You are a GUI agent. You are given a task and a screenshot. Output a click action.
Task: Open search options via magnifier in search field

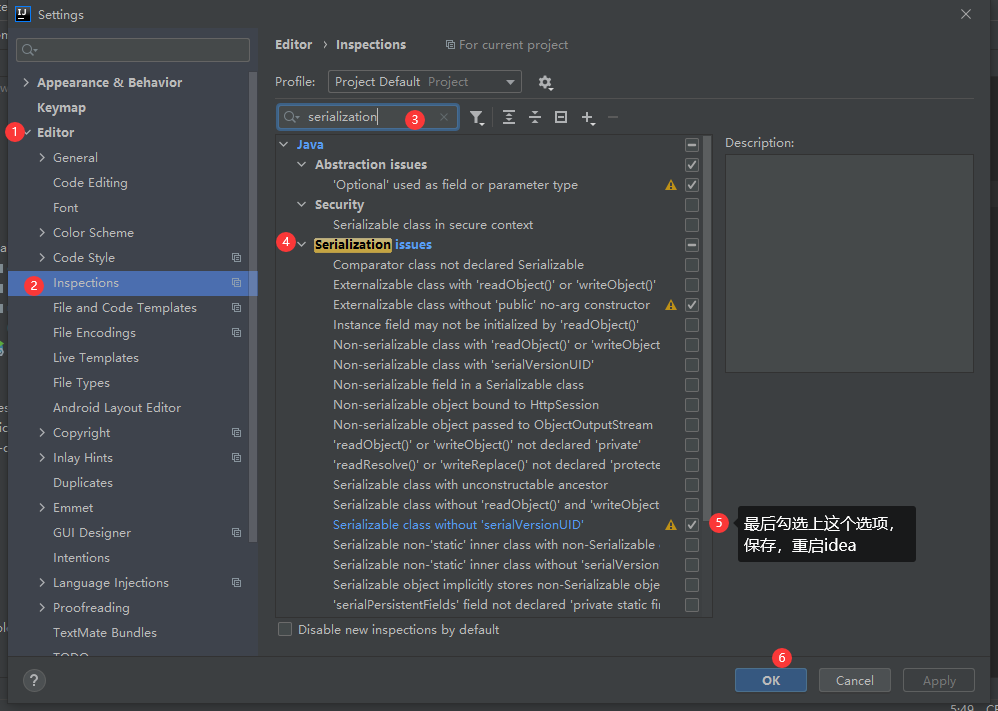[x=291, y=117]
